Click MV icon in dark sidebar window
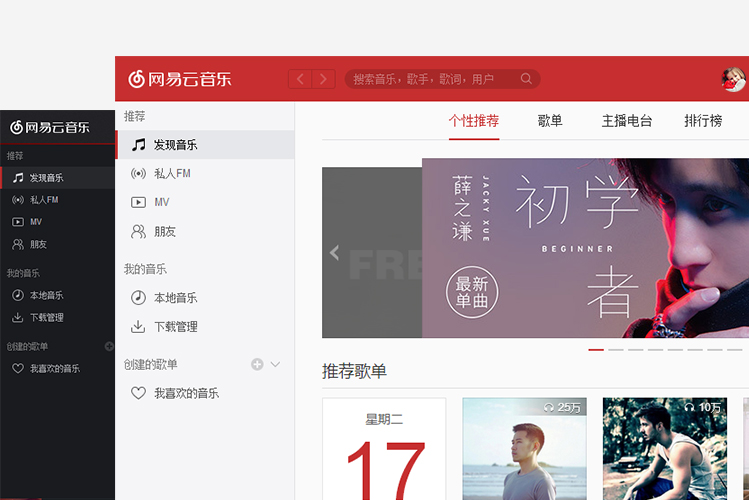 pyautogui.click(x=18, y=222)
